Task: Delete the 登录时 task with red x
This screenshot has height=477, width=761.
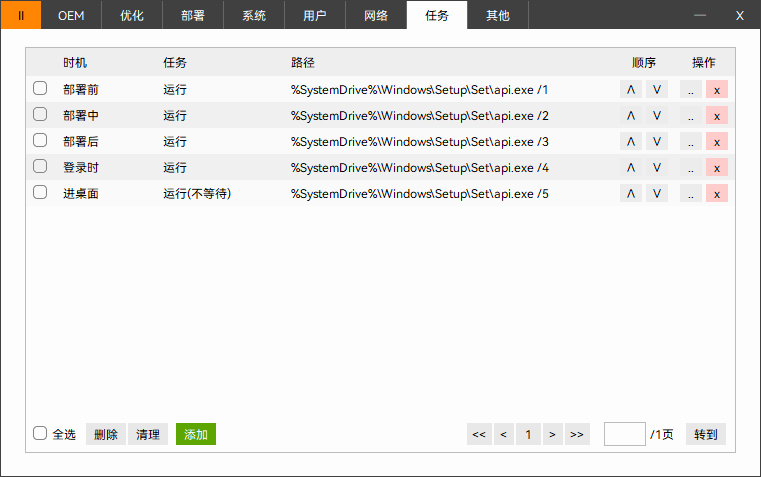Action: (717, 168)
